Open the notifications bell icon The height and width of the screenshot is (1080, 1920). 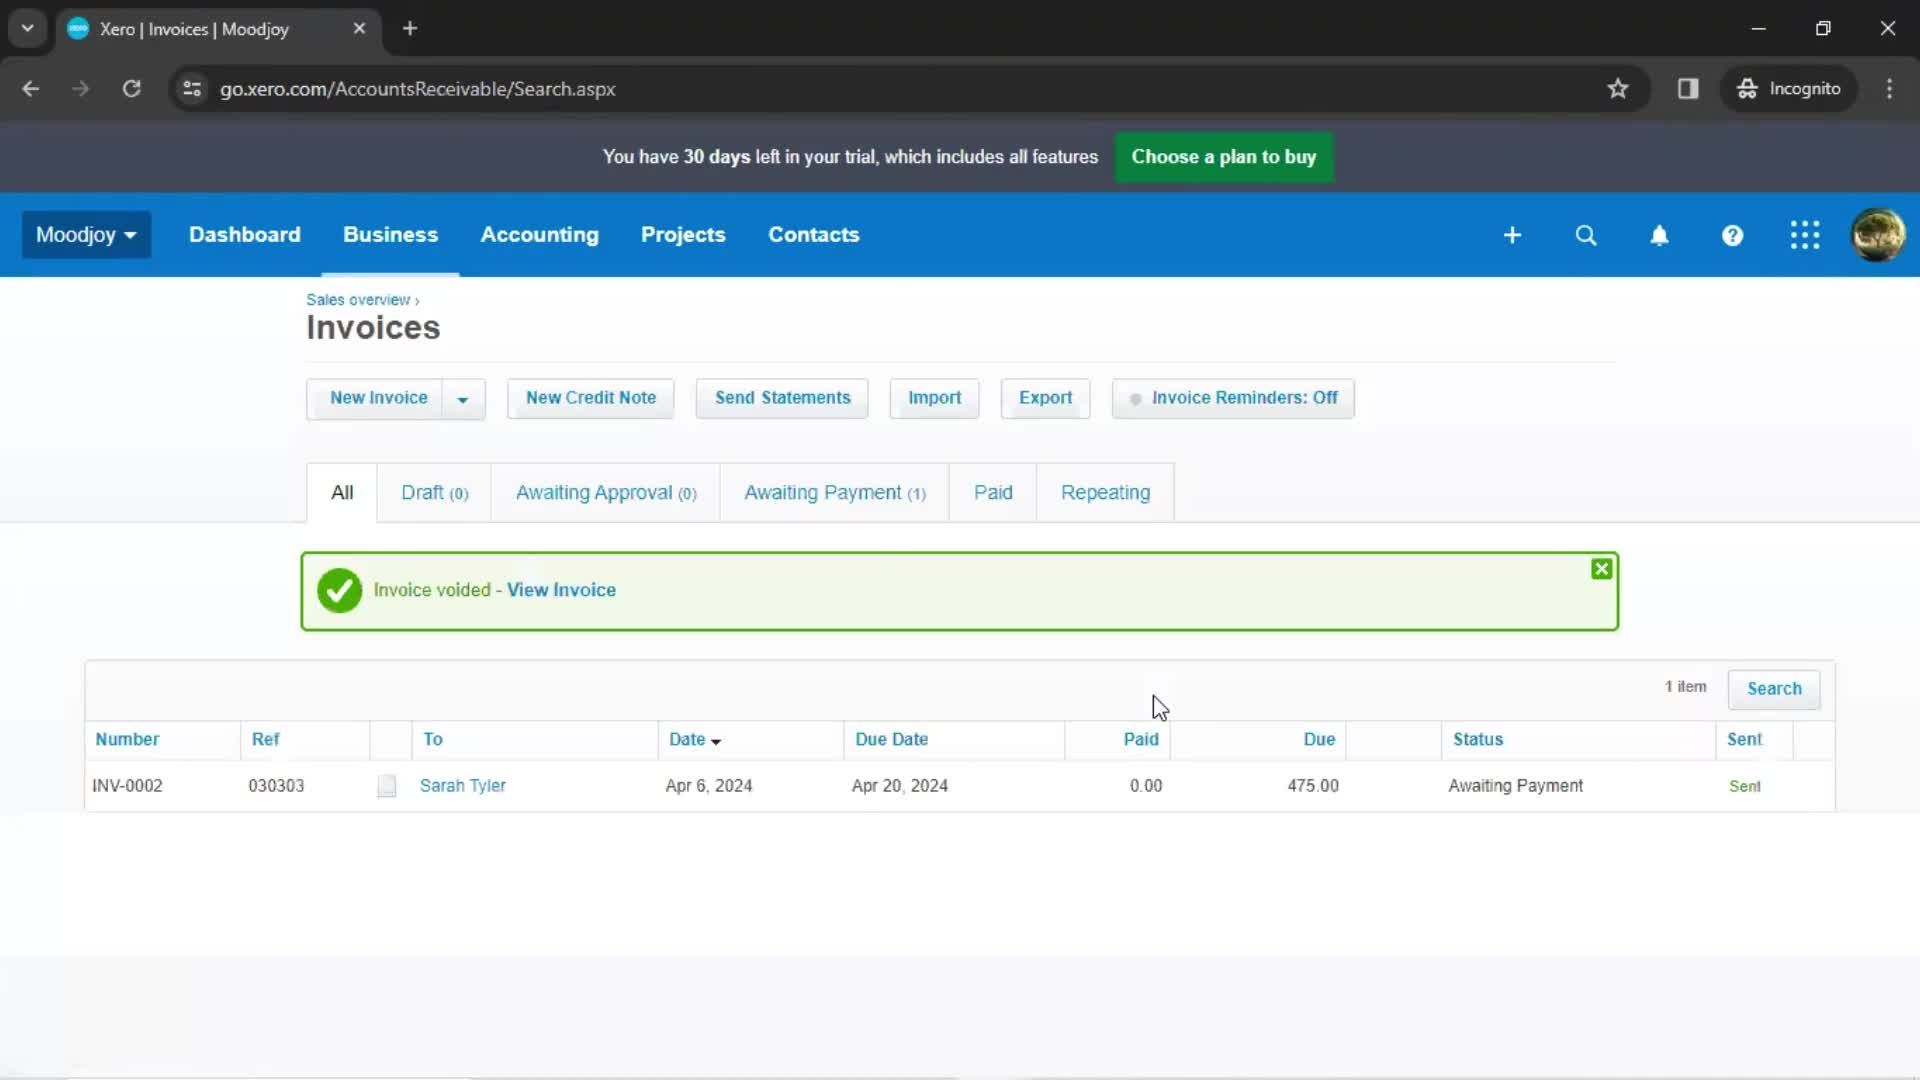1659,235
